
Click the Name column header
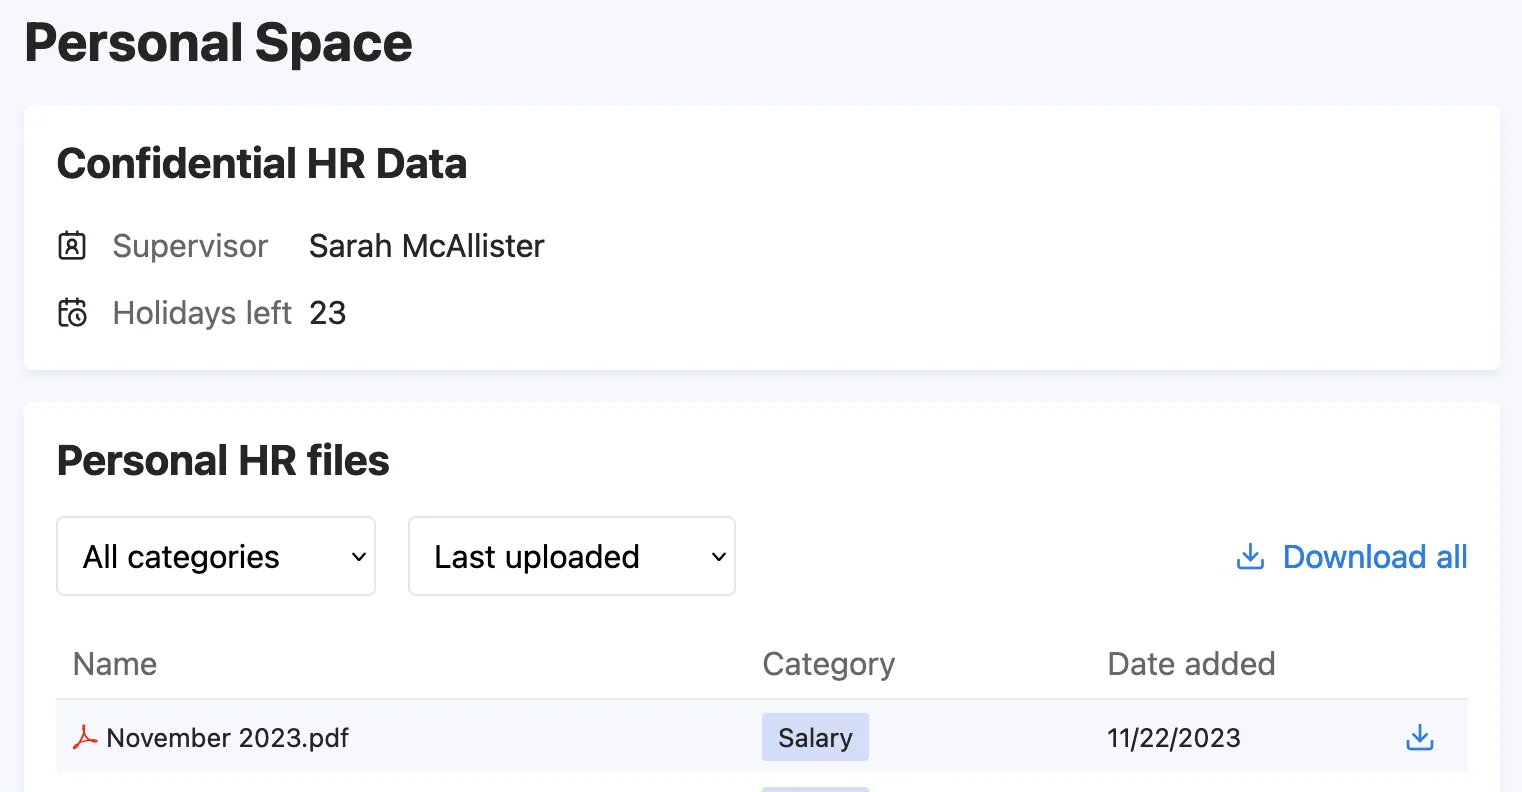pos(115,664)
